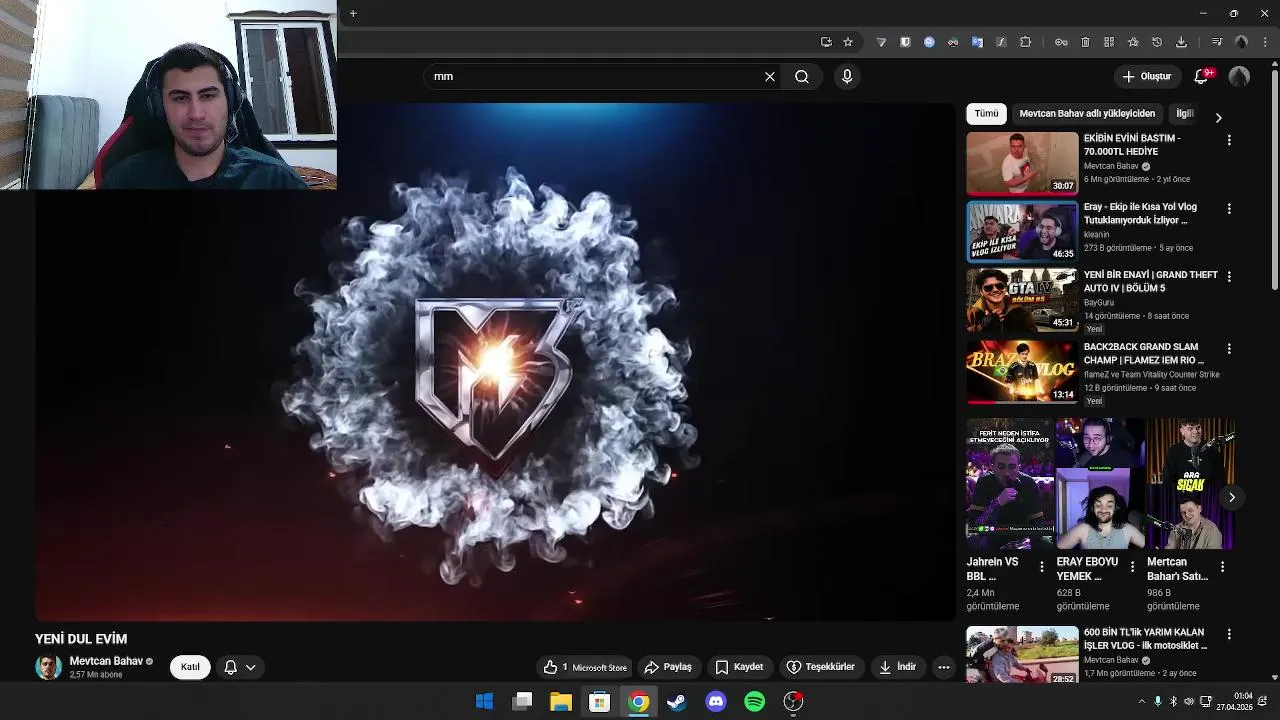Open options for Jahrein VS BBL short

(x=1041, y=567)
